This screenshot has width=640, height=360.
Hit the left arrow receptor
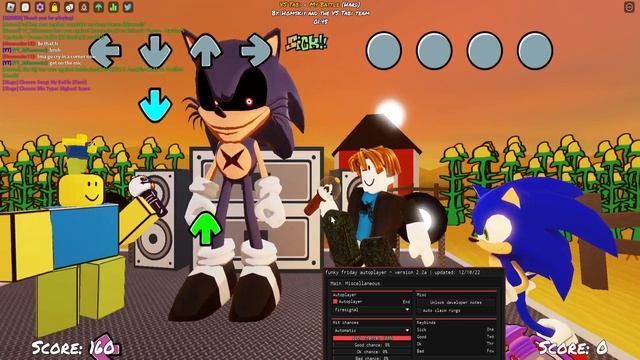(x=105, y=51)
